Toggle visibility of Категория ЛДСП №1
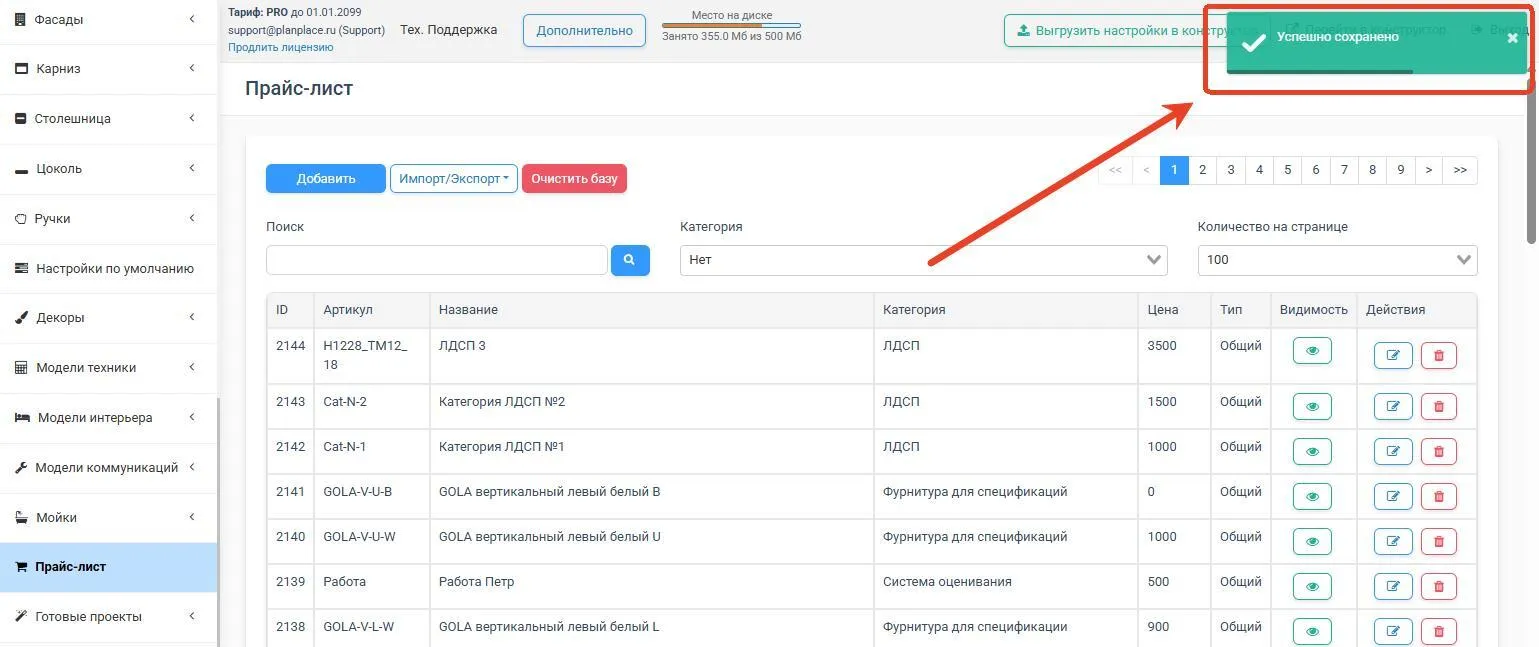 pyautogui.click(x=1312, y=451)
